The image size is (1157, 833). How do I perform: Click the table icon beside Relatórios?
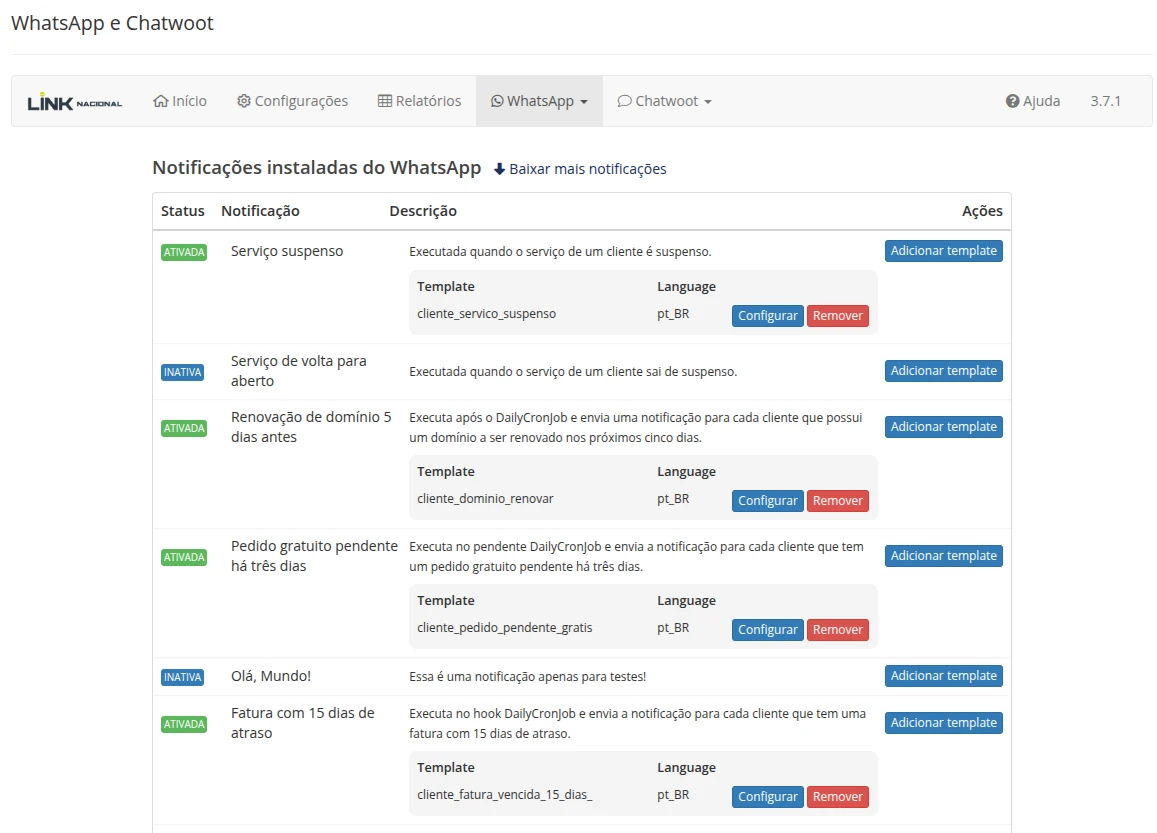pyautogui.click(x=385, y=101)
